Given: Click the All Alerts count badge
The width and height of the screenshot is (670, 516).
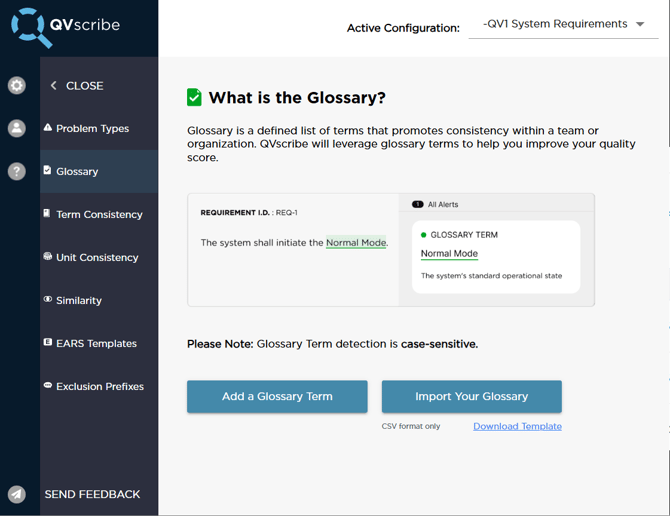Looking at the screenshot, I should pyautogui.click(x=417, y=204).
